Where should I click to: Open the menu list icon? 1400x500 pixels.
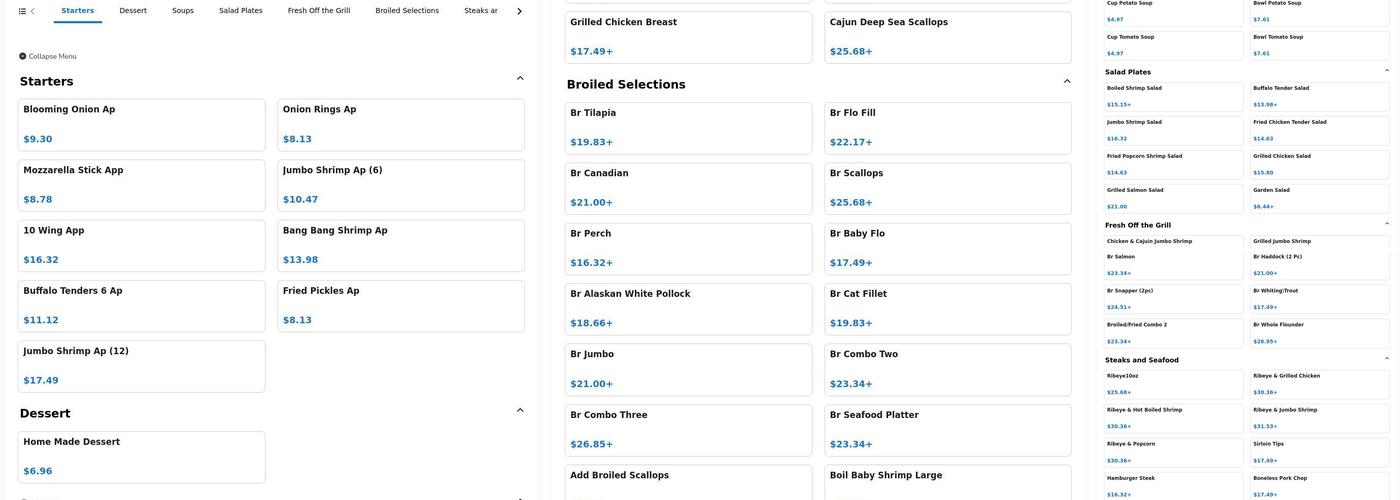pyautogui.click(x=22, y=11)
